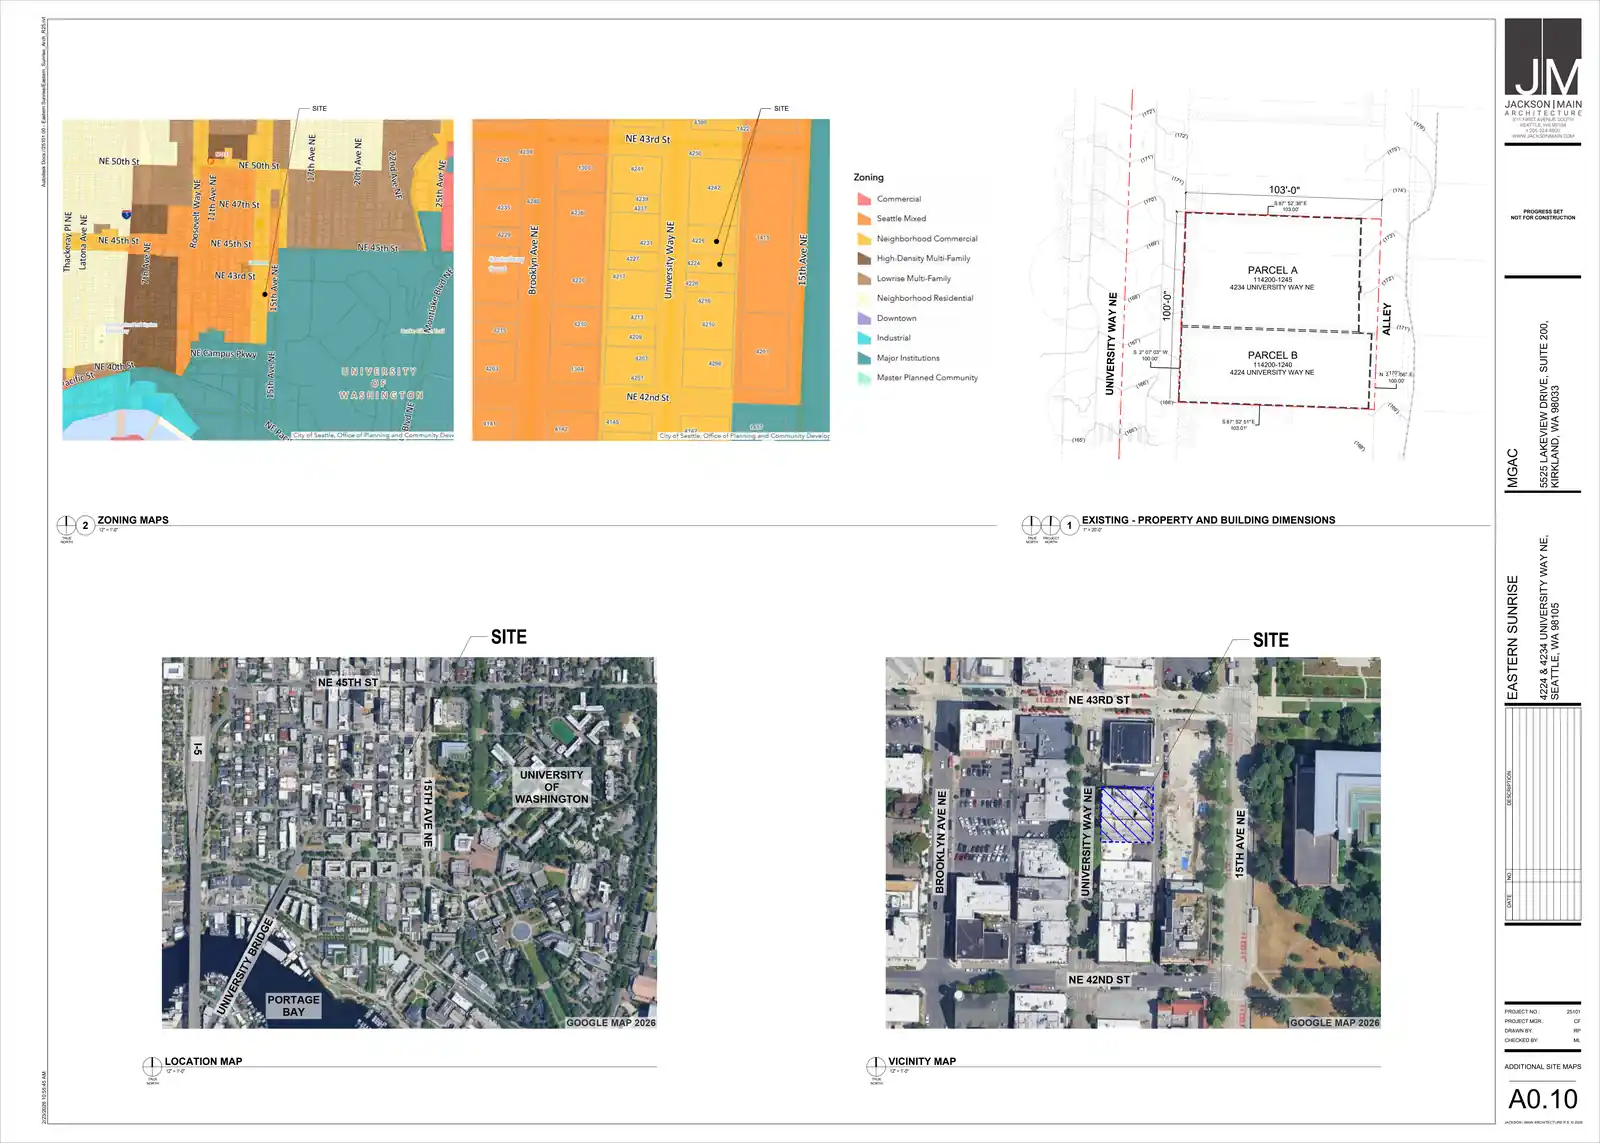Click the large SITE label above vicinity map
Viewport: 1600px width, 1143px height.
pos(1270,640)
